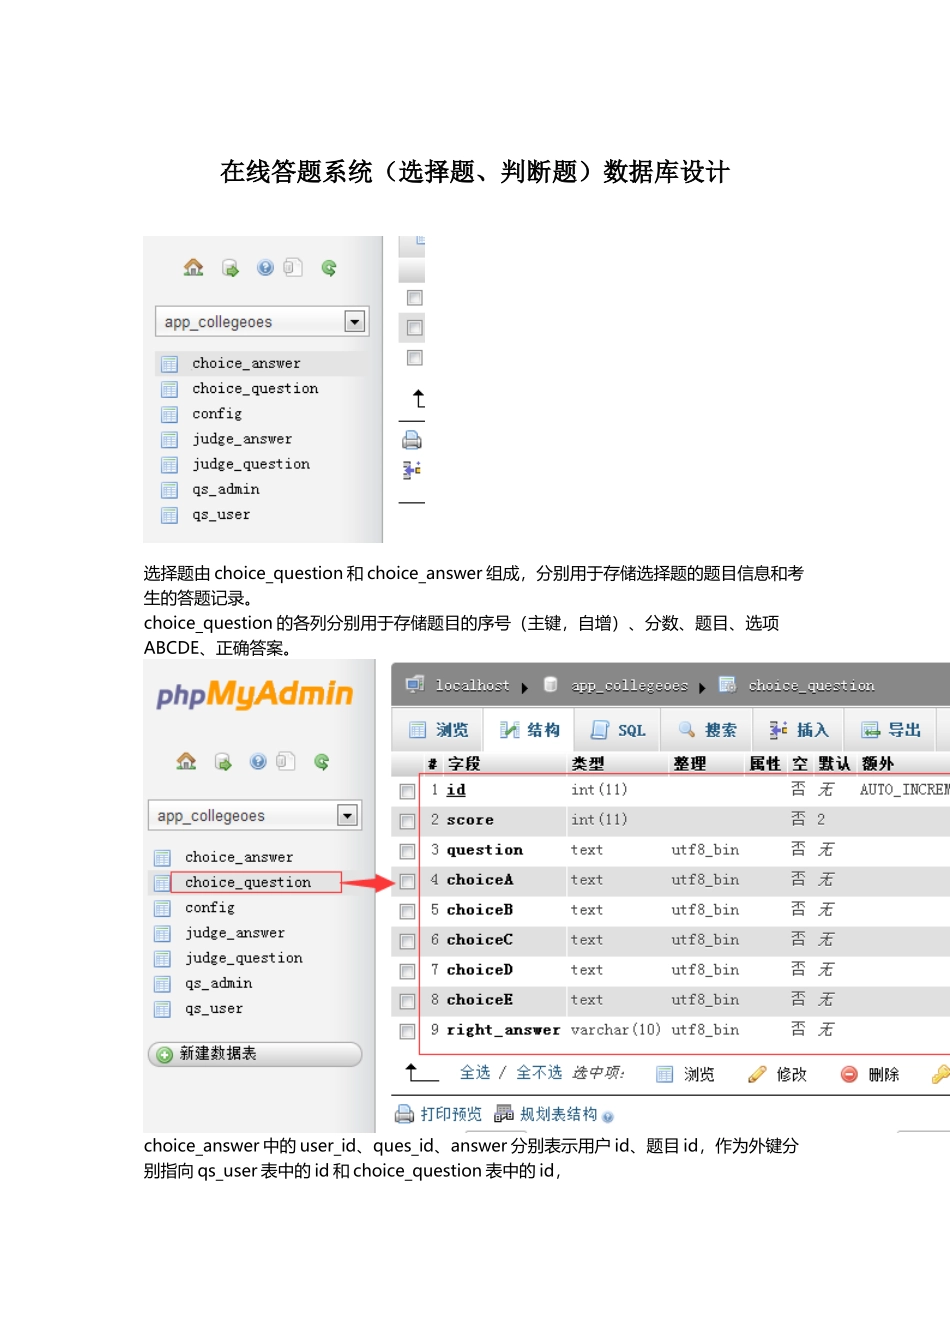The image size is (950, 1344).
Task: Select judge_question in the upper panel table list
Action: tap(251, 465)
